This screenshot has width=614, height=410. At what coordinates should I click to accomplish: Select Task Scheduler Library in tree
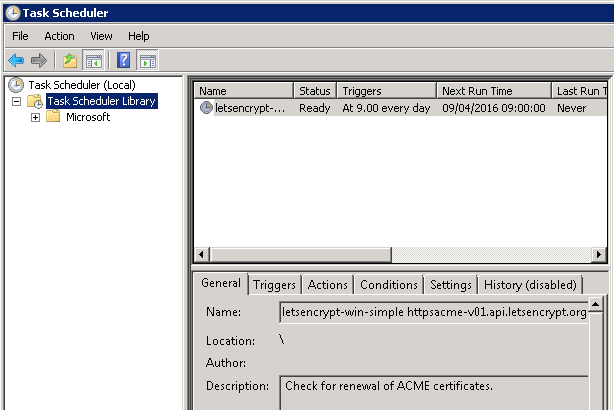pos(101,101)
